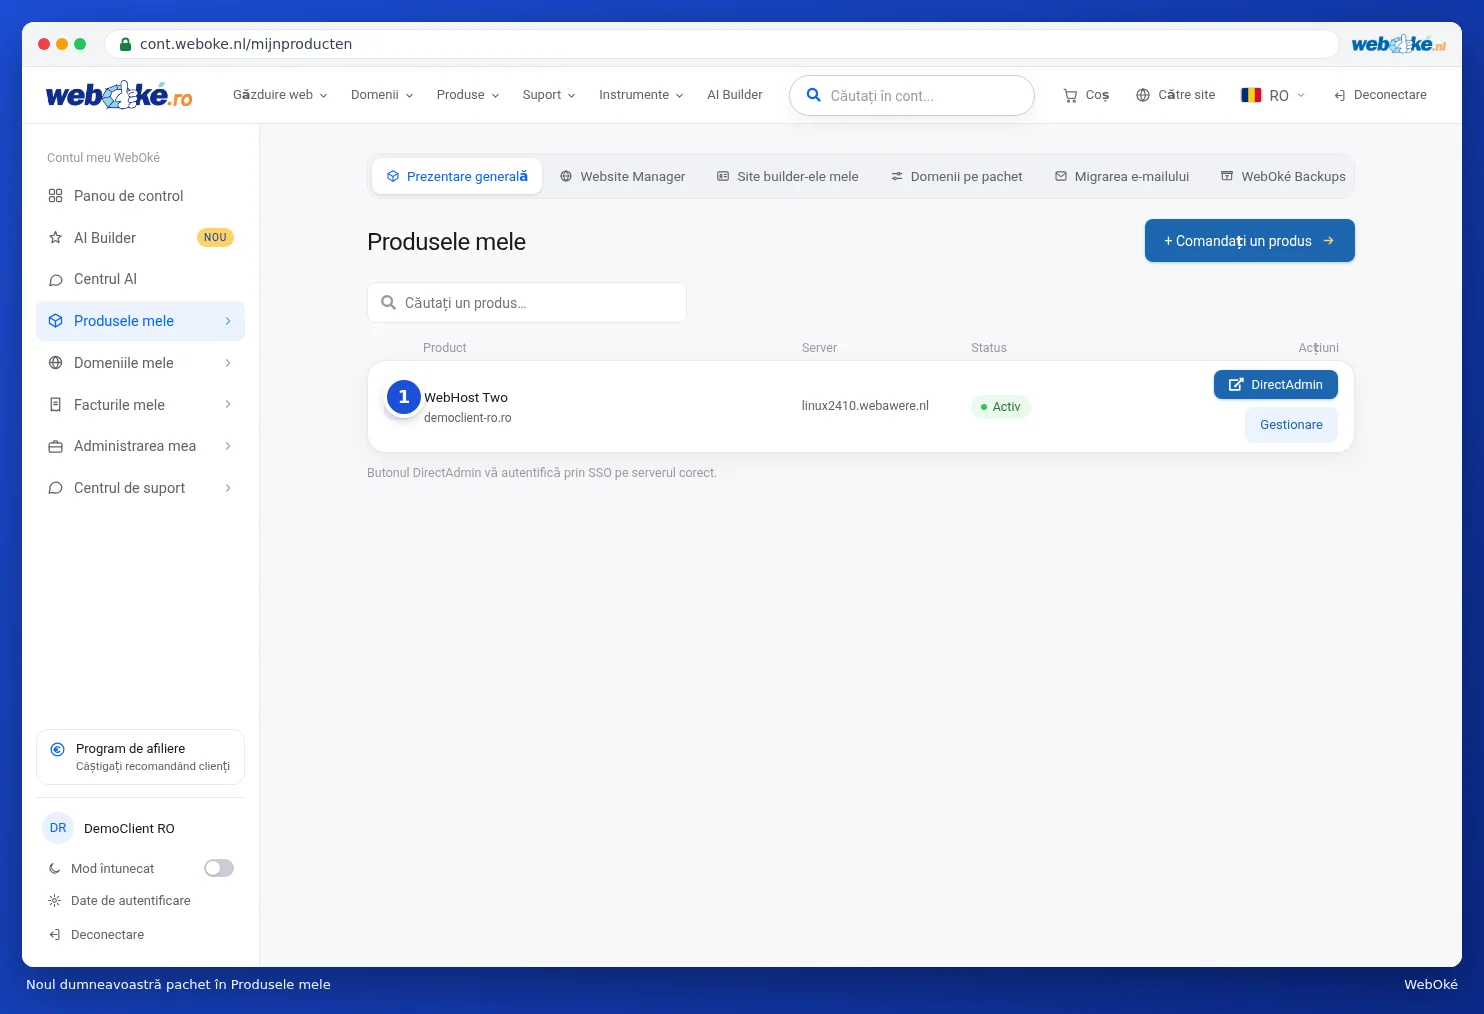The width and height of the screenshot is (1484, 1014).
Task: Click Comandați un produs button
Action: [x=1250, y=241]
